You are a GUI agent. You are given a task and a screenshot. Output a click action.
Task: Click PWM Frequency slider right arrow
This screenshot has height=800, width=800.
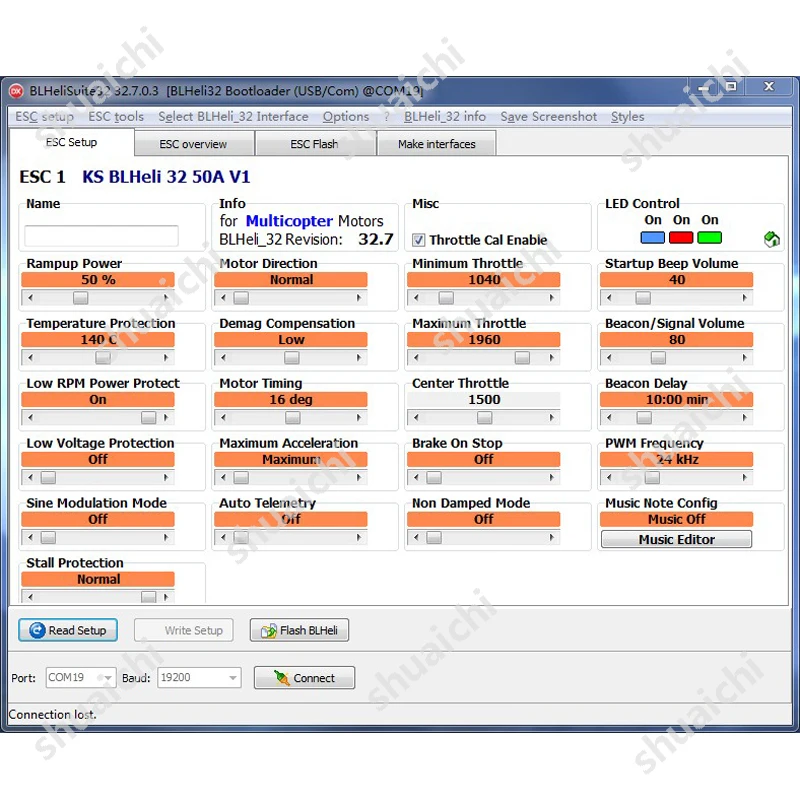pos(744,478)
